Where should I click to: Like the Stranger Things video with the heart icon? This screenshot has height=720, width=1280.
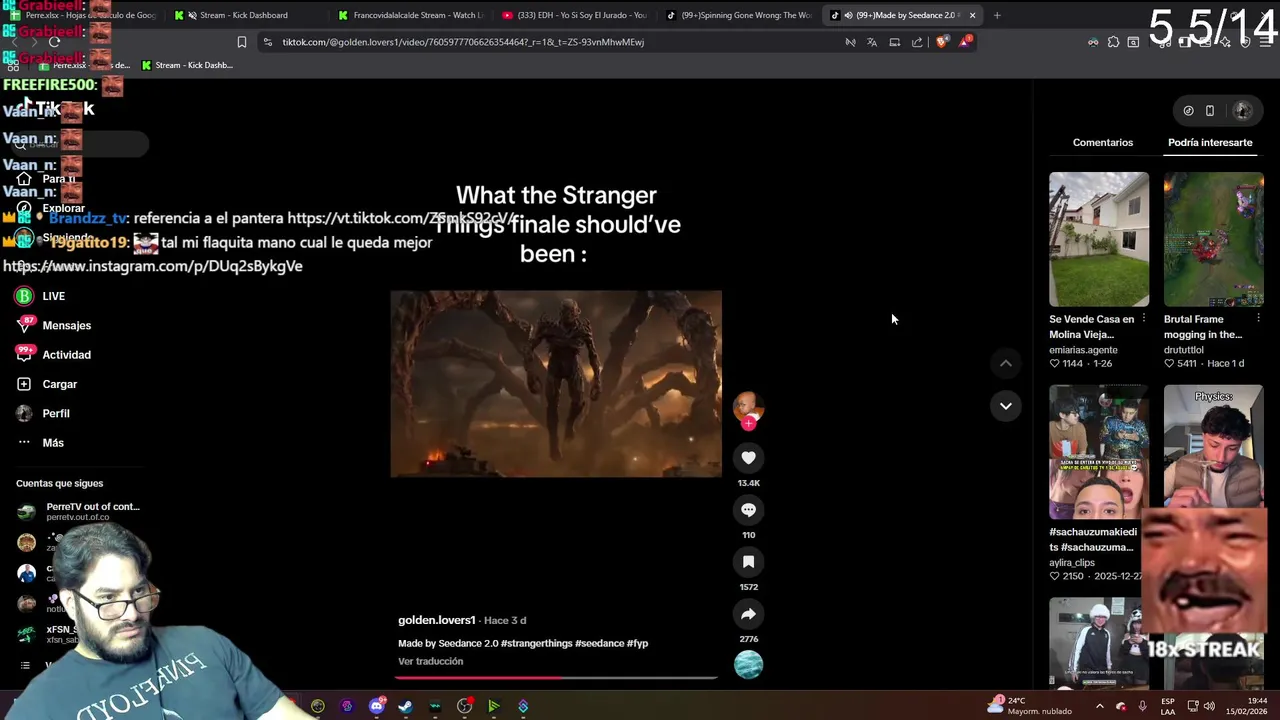point(748,457)
